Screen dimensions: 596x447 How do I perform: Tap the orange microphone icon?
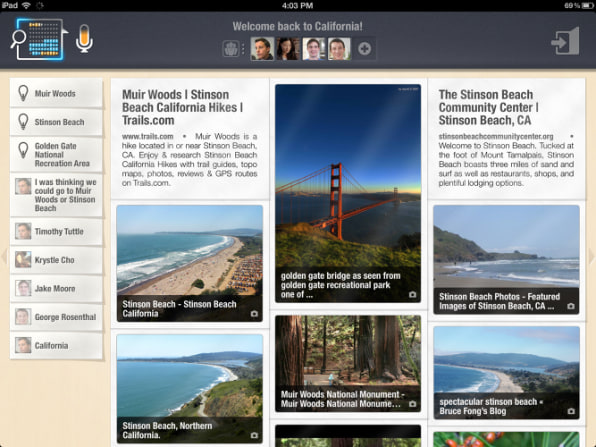click(x=84, y=38)
